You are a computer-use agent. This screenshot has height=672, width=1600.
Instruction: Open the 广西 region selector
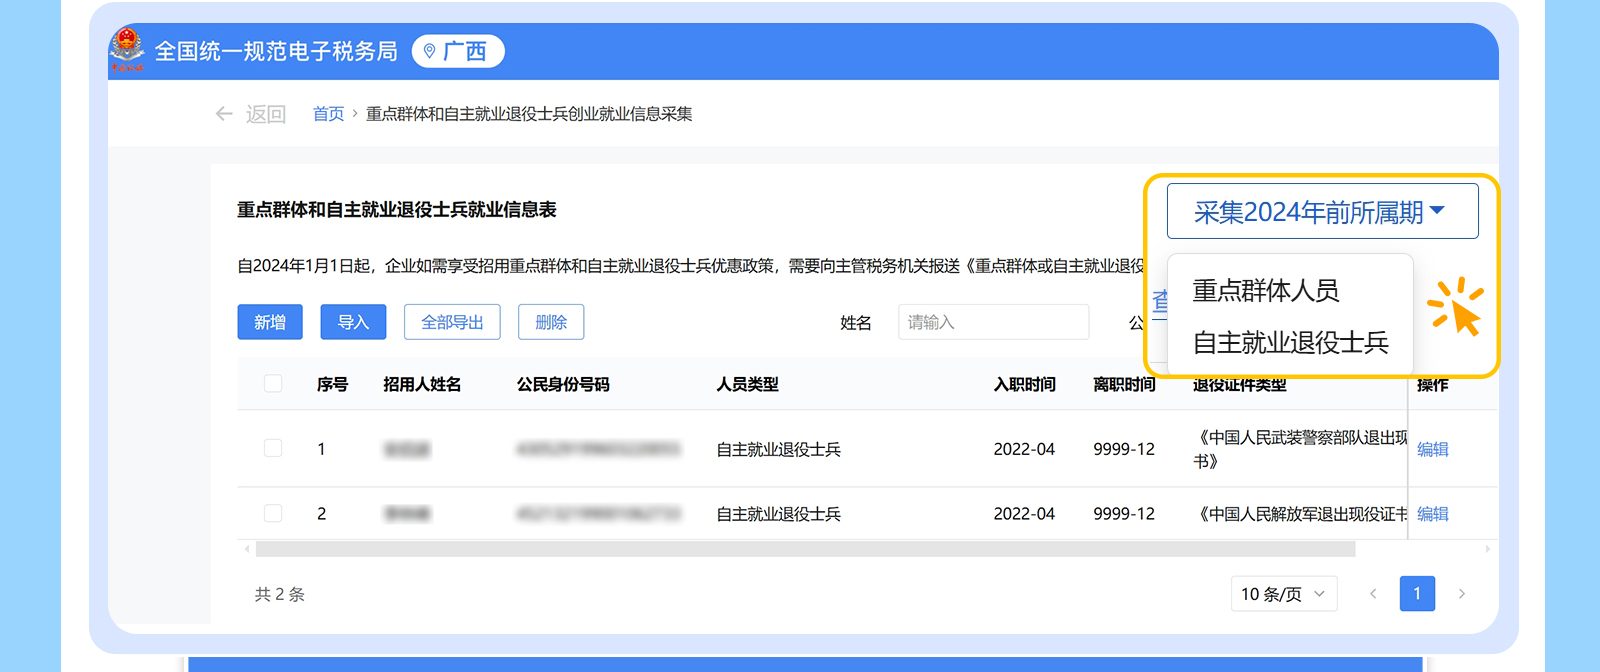(x=458, y=51)
